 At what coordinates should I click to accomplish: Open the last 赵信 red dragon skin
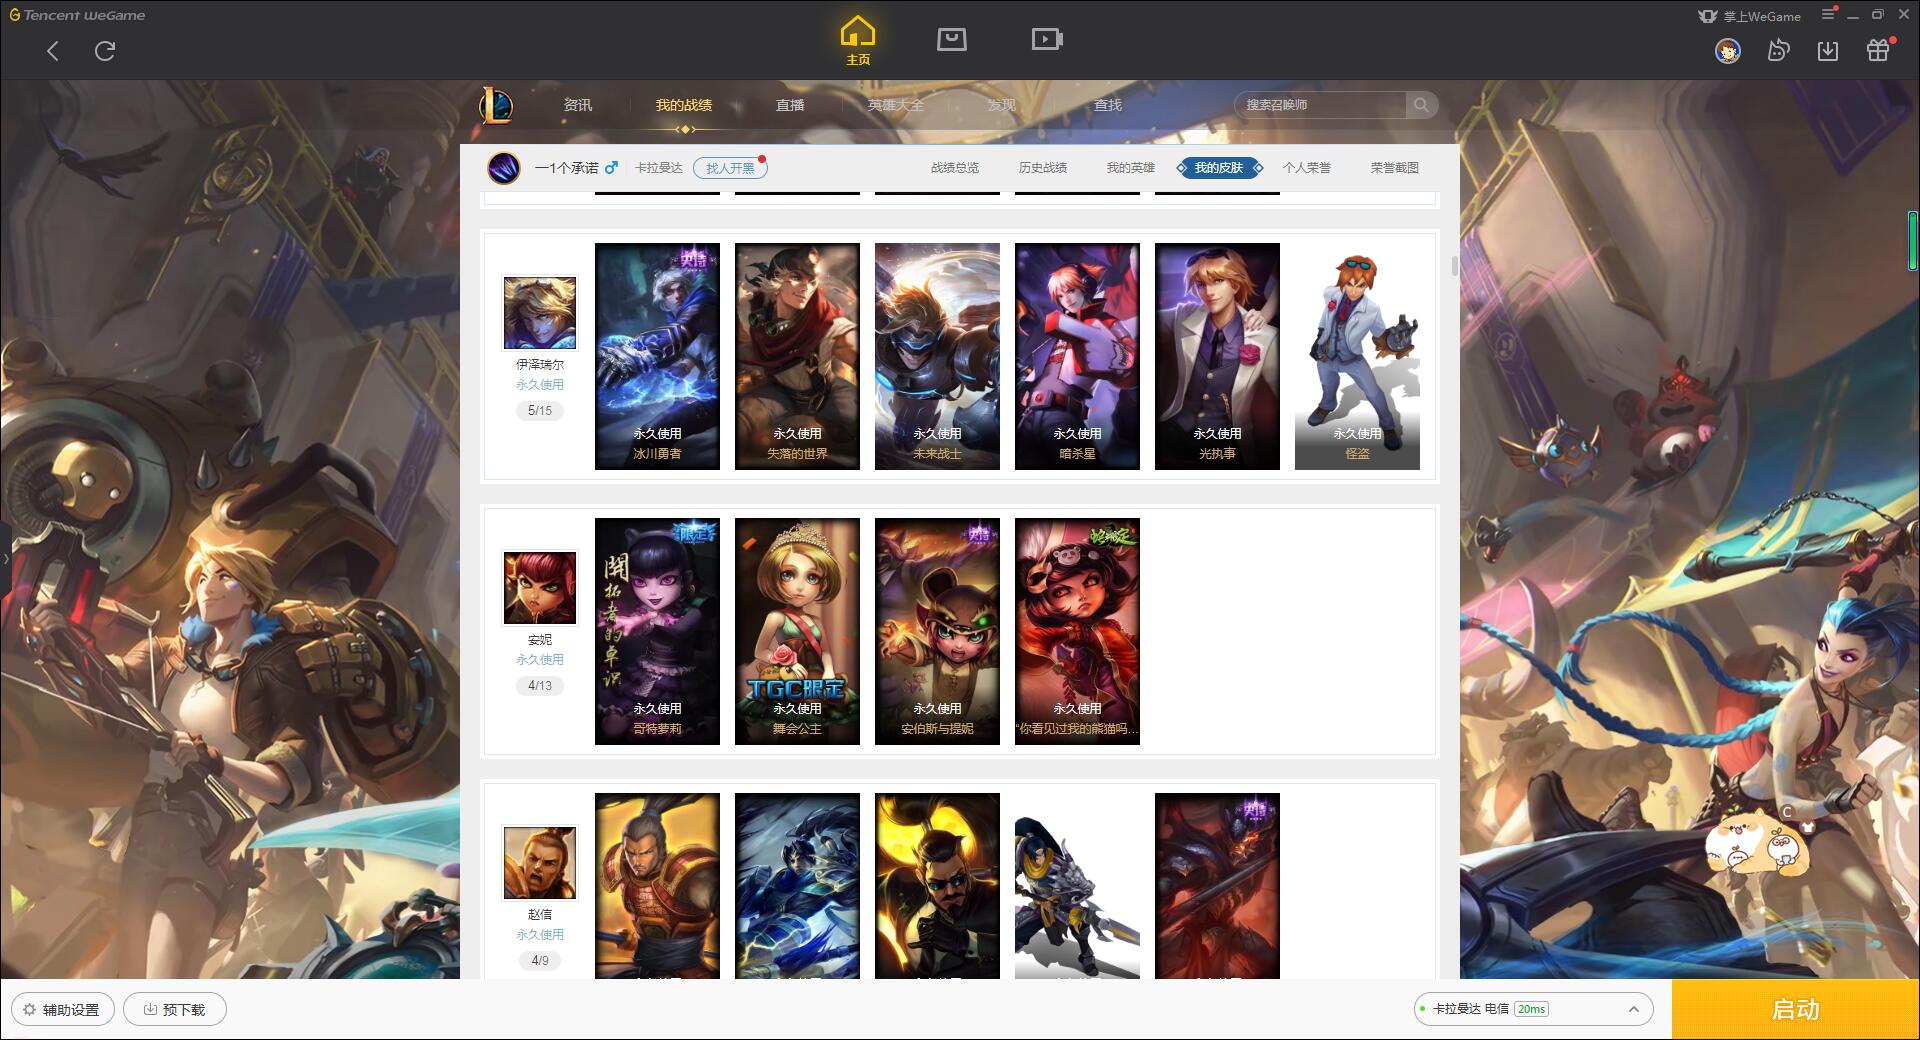[x=1217, y=886]
